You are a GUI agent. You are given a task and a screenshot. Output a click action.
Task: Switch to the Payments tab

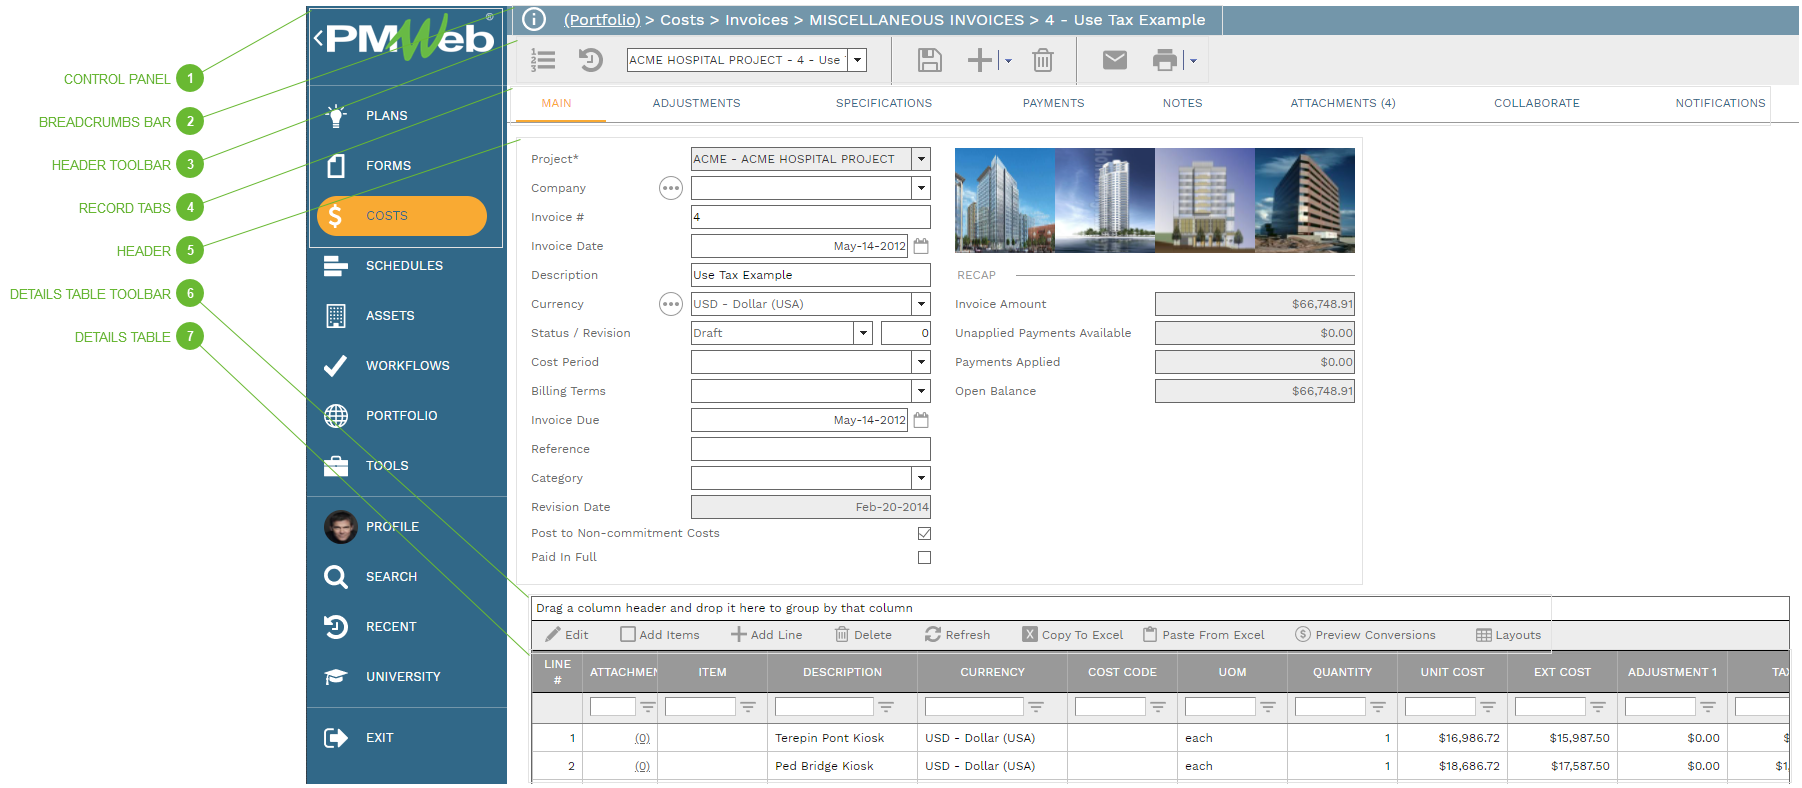coord(1053,103)
